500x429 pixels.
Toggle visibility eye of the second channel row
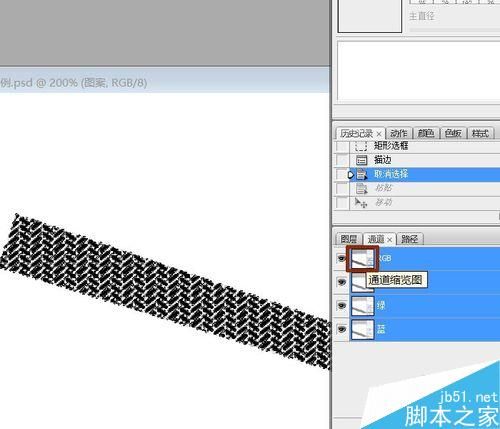coord(341,282)
